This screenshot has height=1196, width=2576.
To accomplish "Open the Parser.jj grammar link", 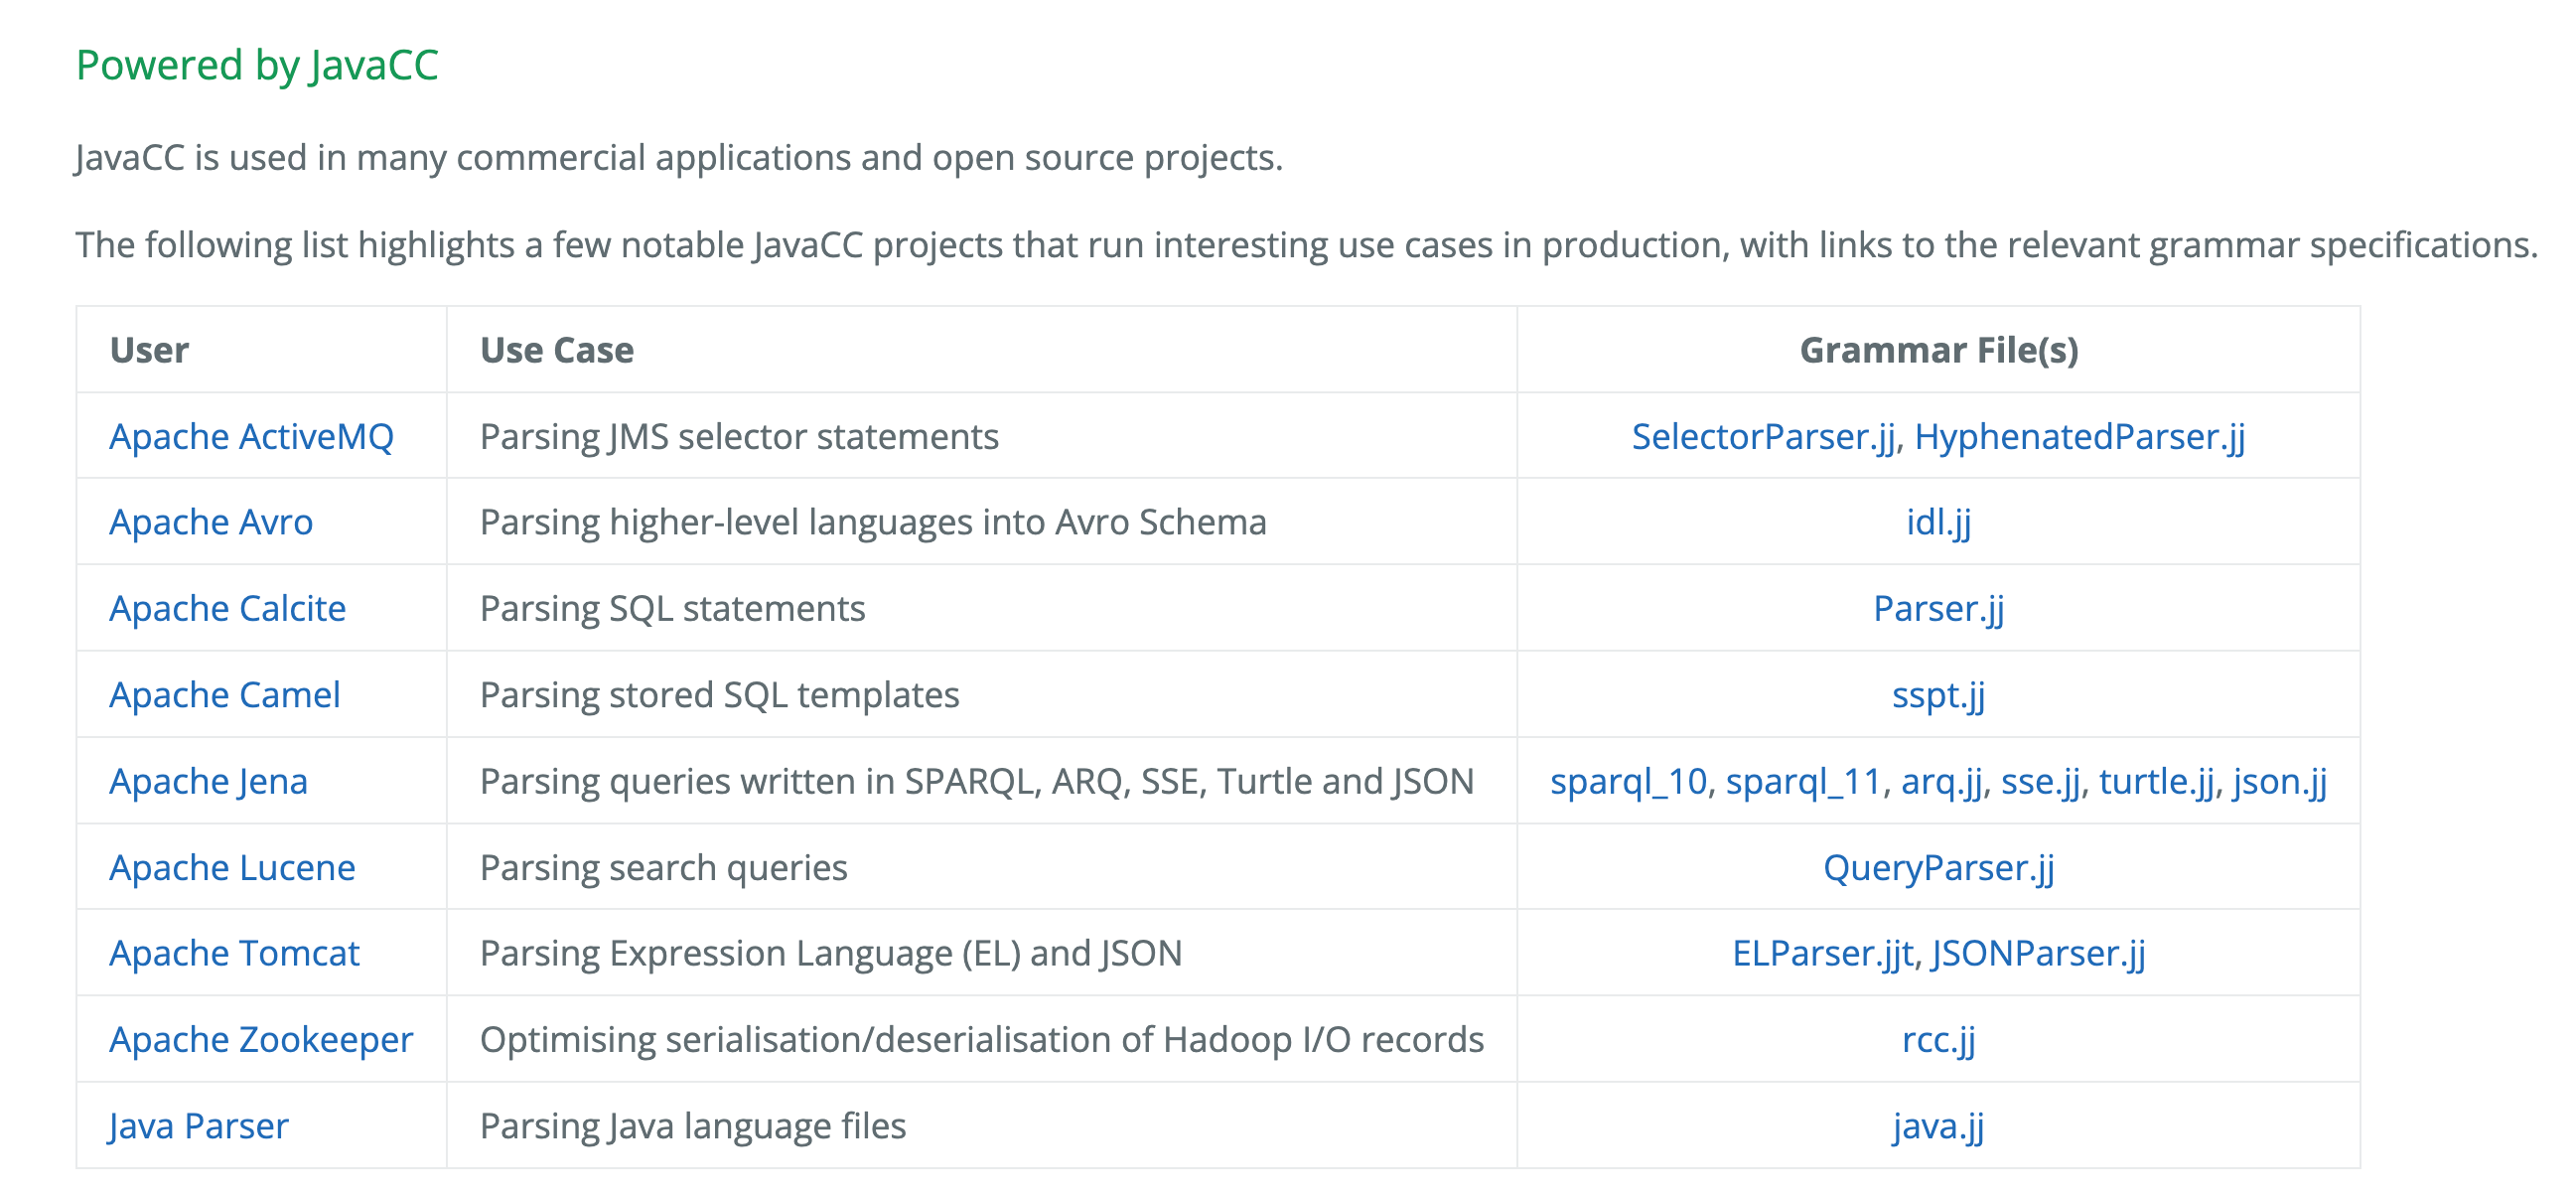I will 1938,609.
